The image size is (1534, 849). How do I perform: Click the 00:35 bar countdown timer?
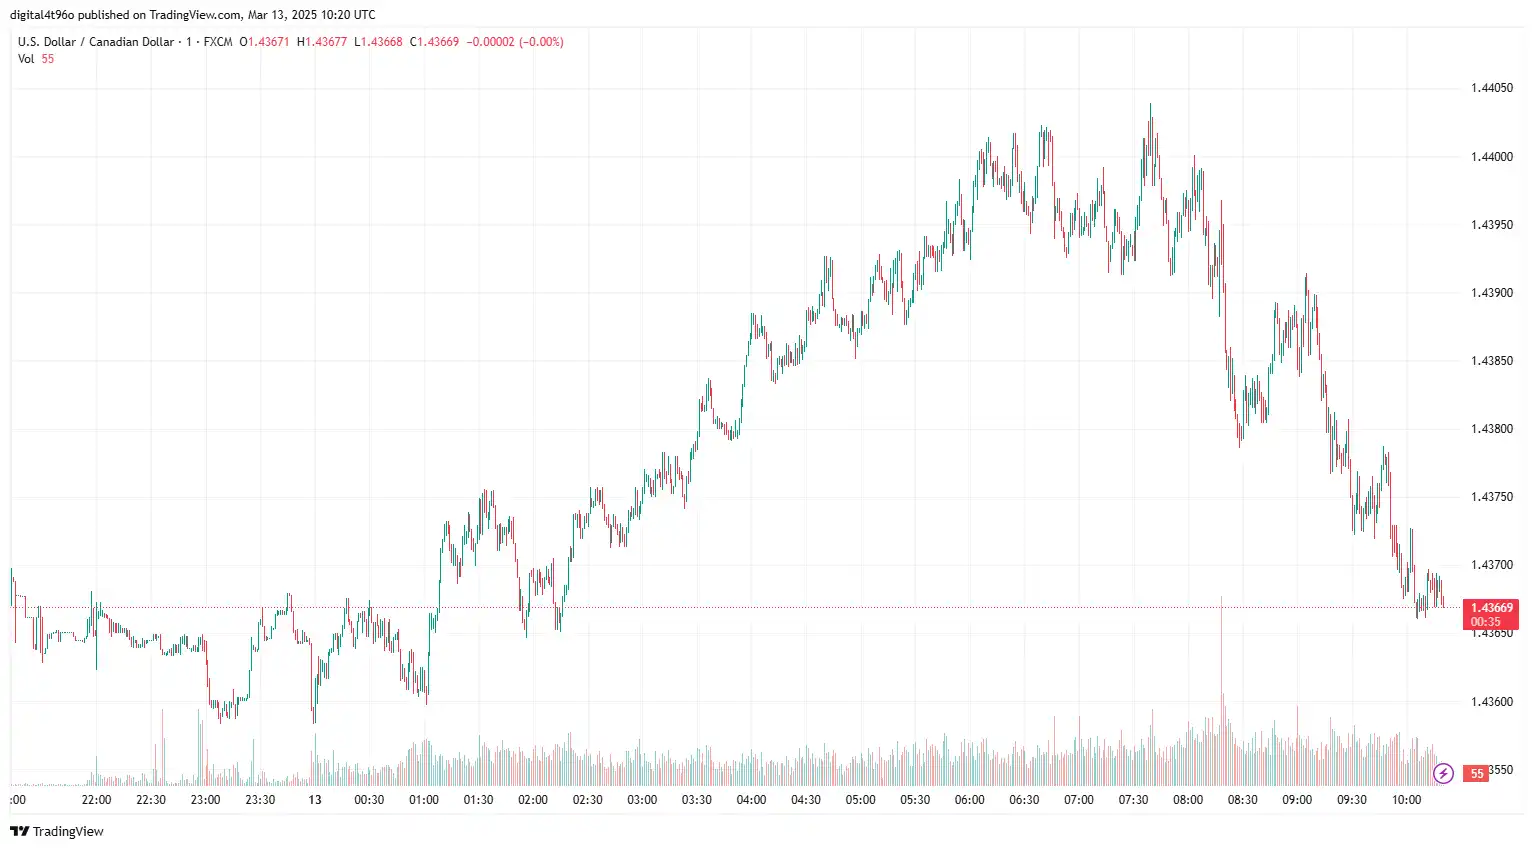pyautogui.click(x=1485, y=622)
